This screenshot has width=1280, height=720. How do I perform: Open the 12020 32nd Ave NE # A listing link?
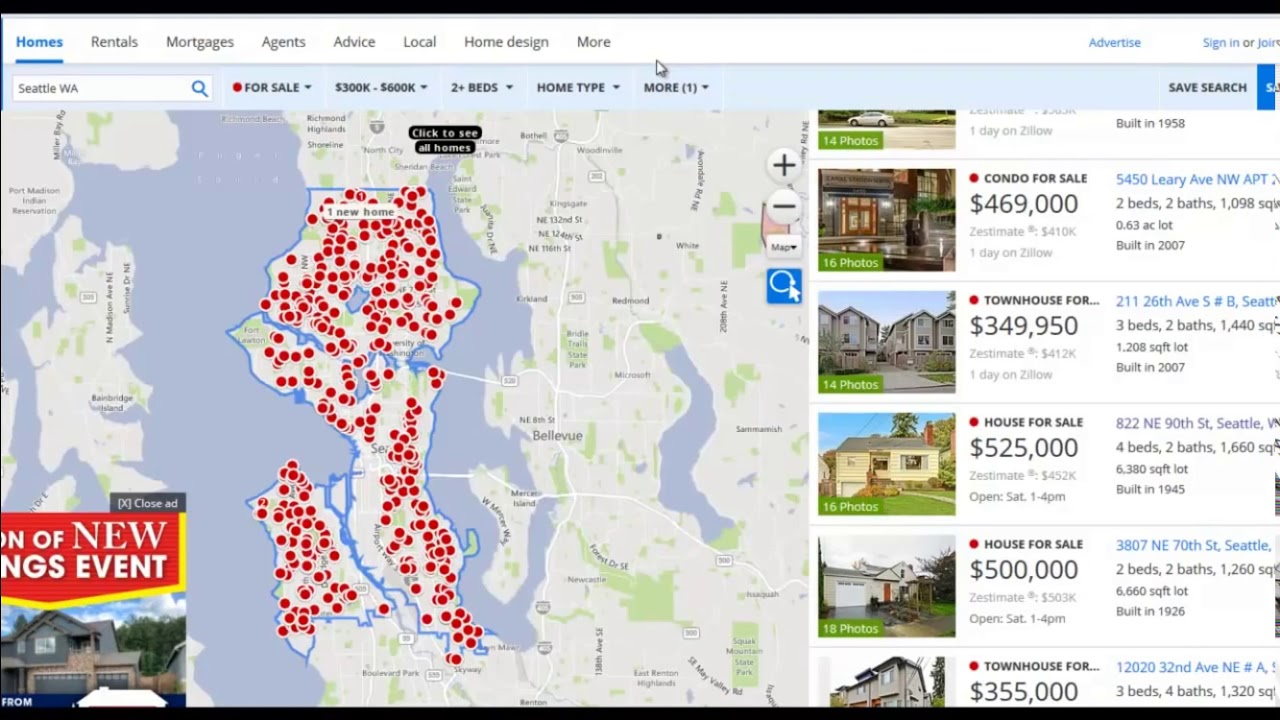[1197, 668]
